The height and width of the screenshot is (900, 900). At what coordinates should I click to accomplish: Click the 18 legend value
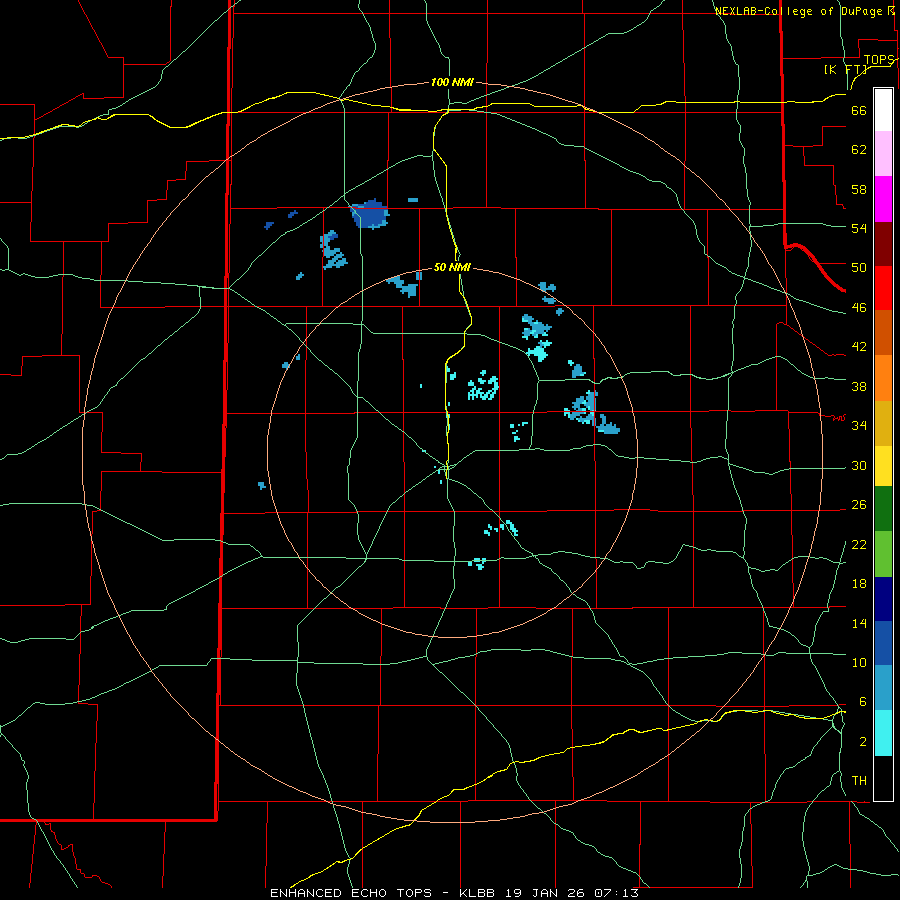point(859,584)
